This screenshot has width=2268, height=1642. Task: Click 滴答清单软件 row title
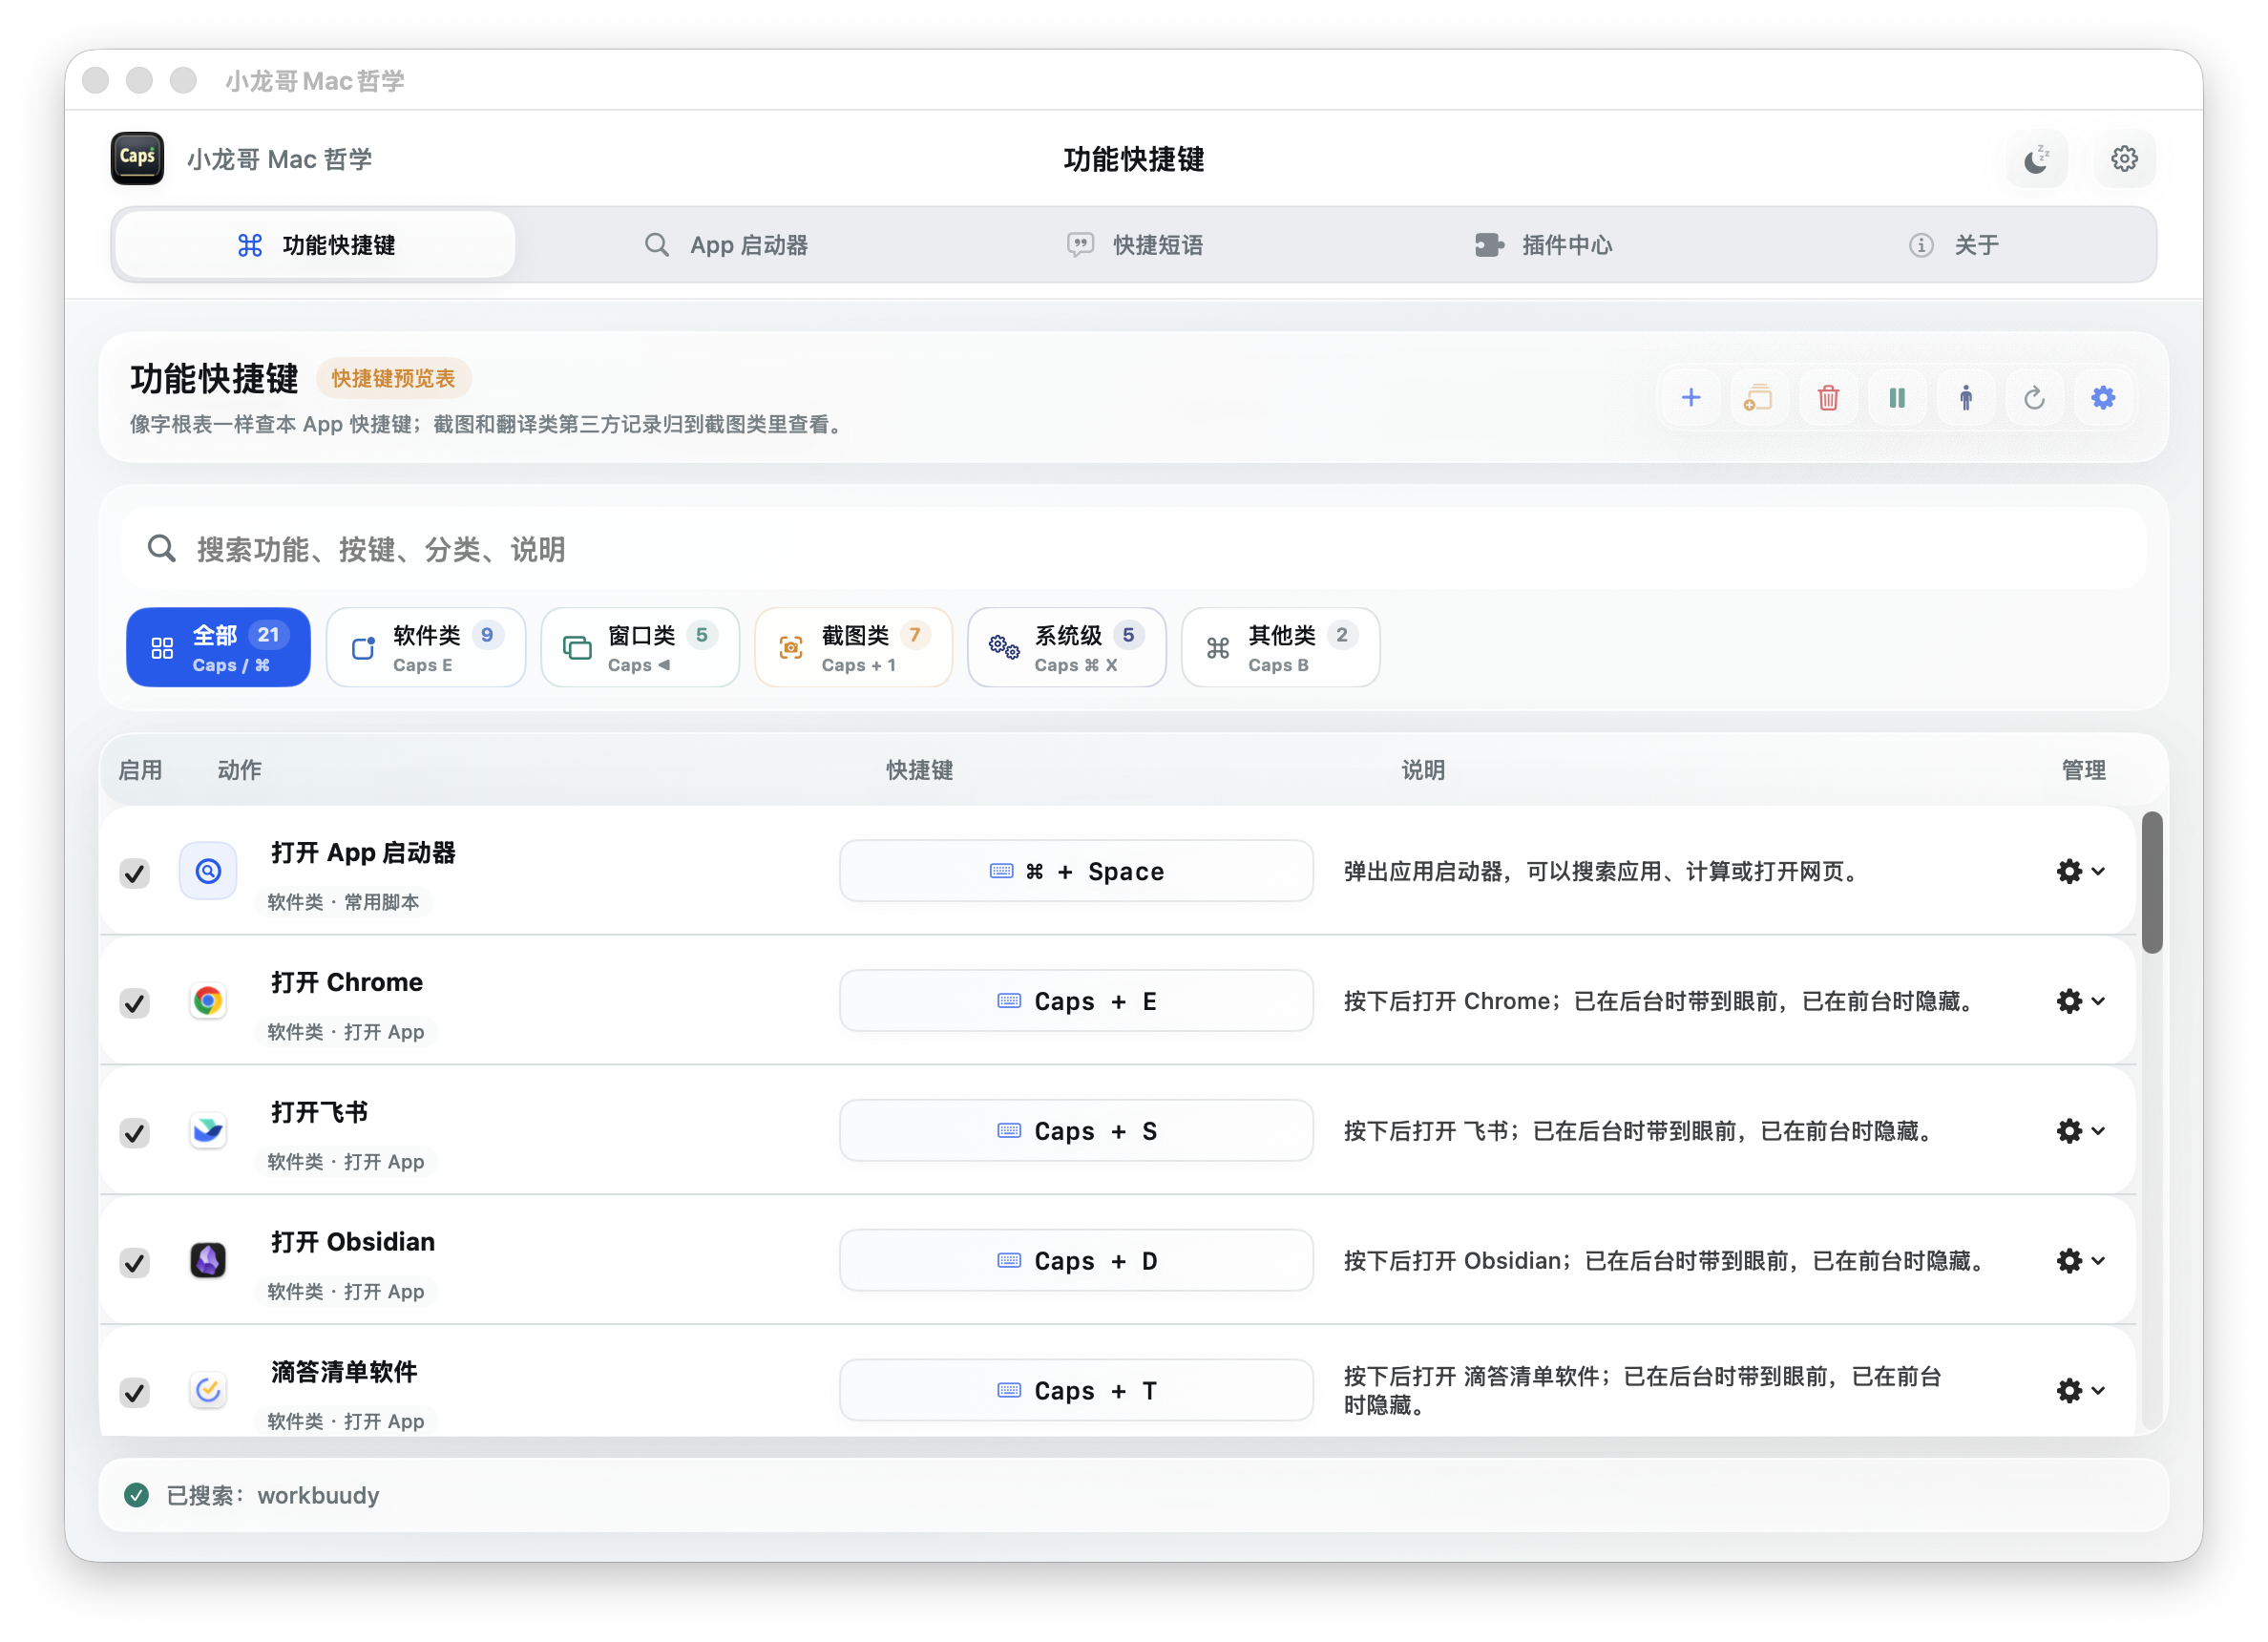[344, 1373]
